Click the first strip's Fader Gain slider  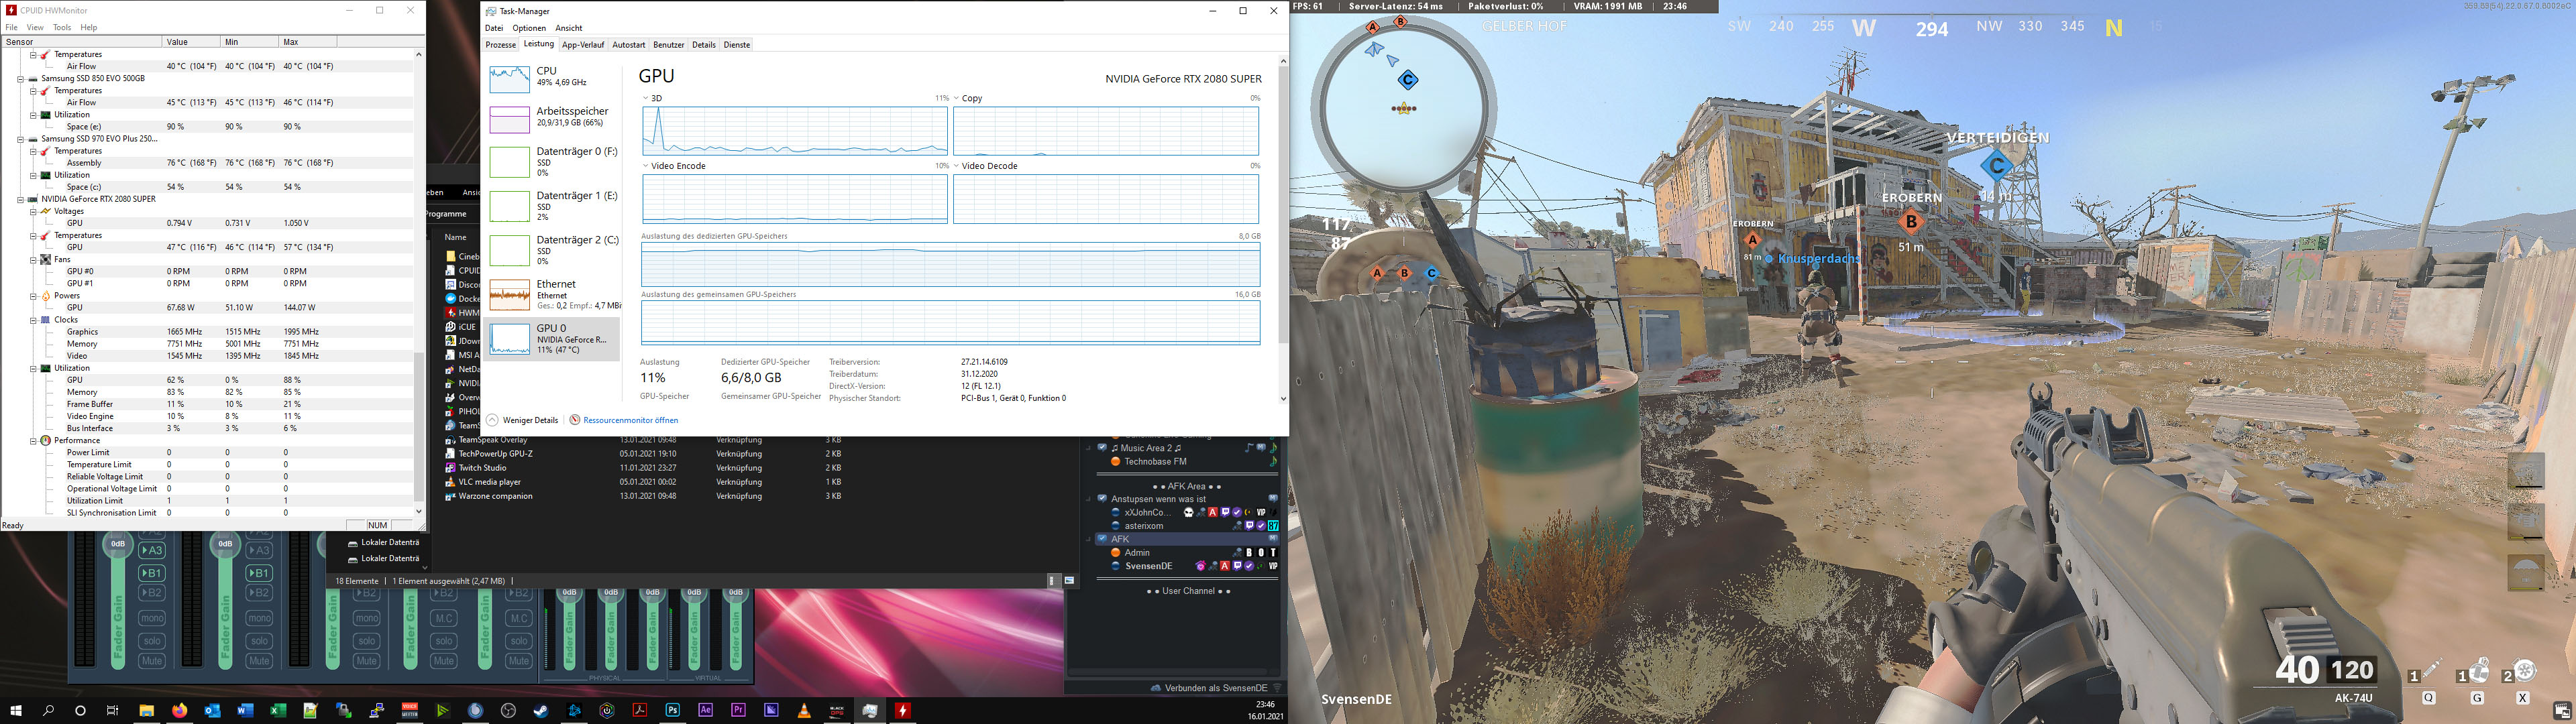point(118,610)
